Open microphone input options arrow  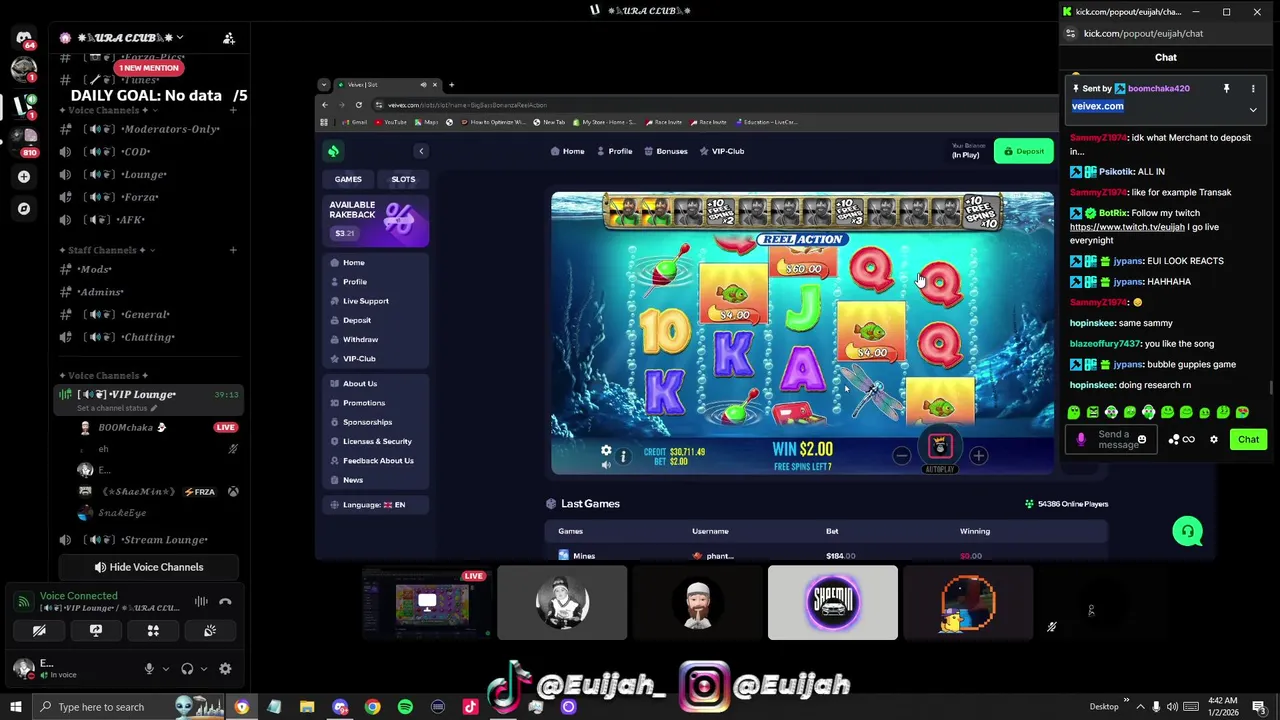[x=166, y=669]
